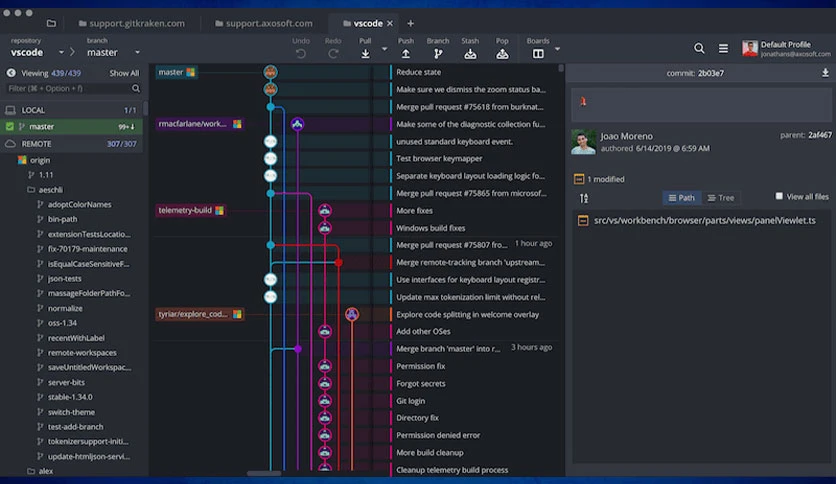Select commit 'Git login'

[411, 401]
